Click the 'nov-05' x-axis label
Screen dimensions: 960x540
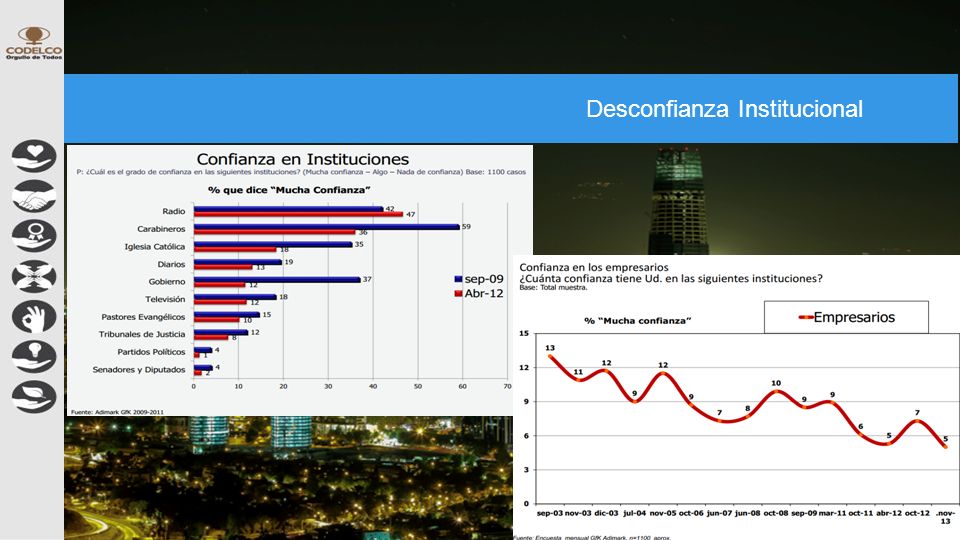click(x=662, y=513)
